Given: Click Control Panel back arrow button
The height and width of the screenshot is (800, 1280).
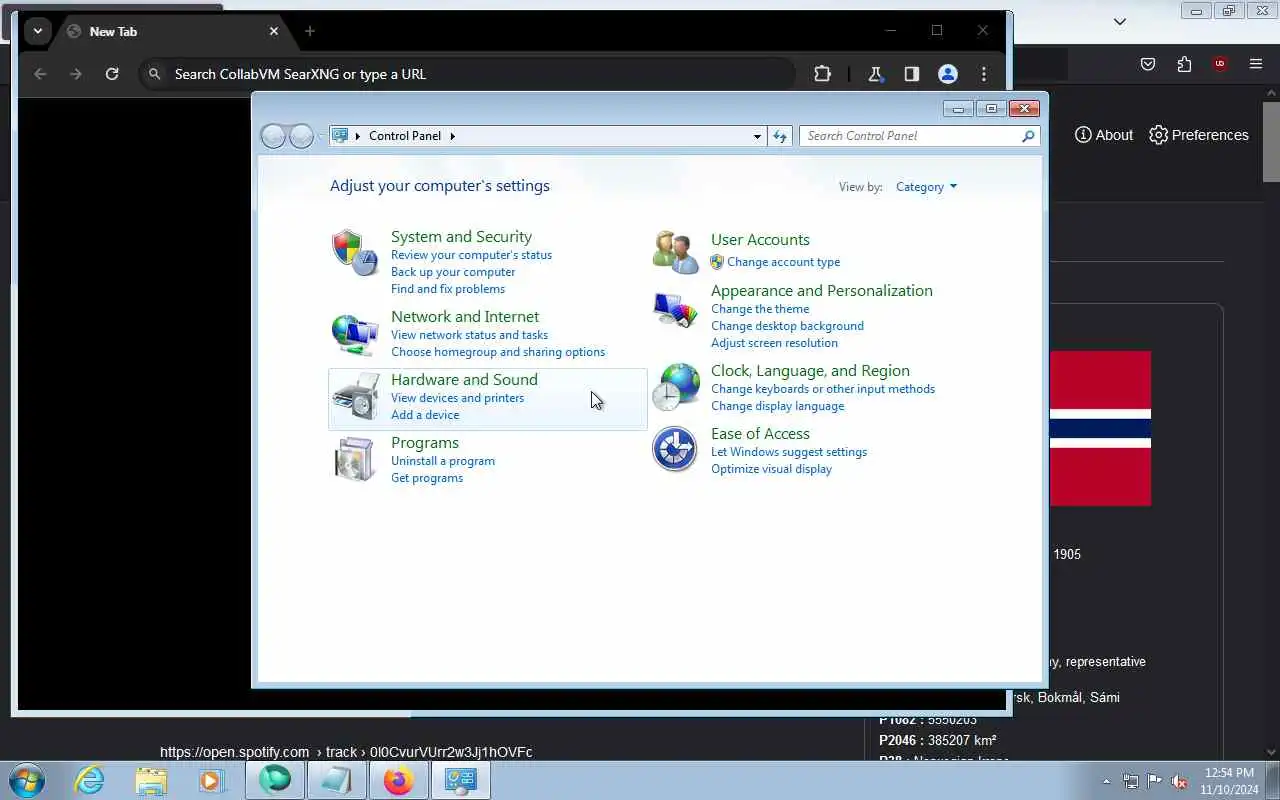Looking at the screenshot, I should point(273,136).
